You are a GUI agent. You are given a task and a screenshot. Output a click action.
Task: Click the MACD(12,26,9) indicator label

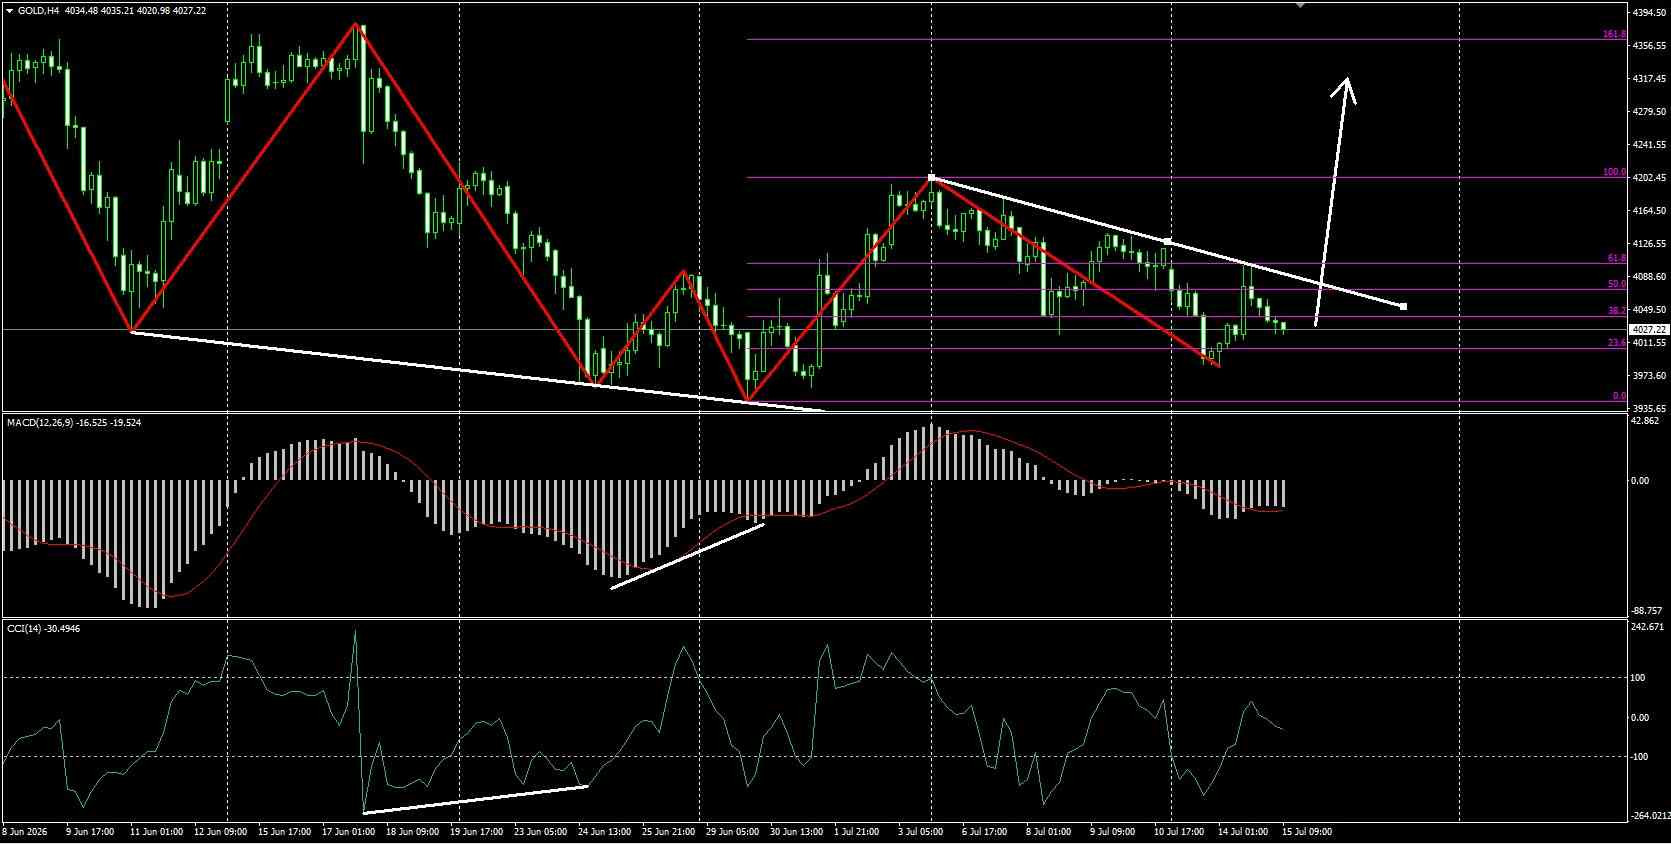tap(41, 423)
